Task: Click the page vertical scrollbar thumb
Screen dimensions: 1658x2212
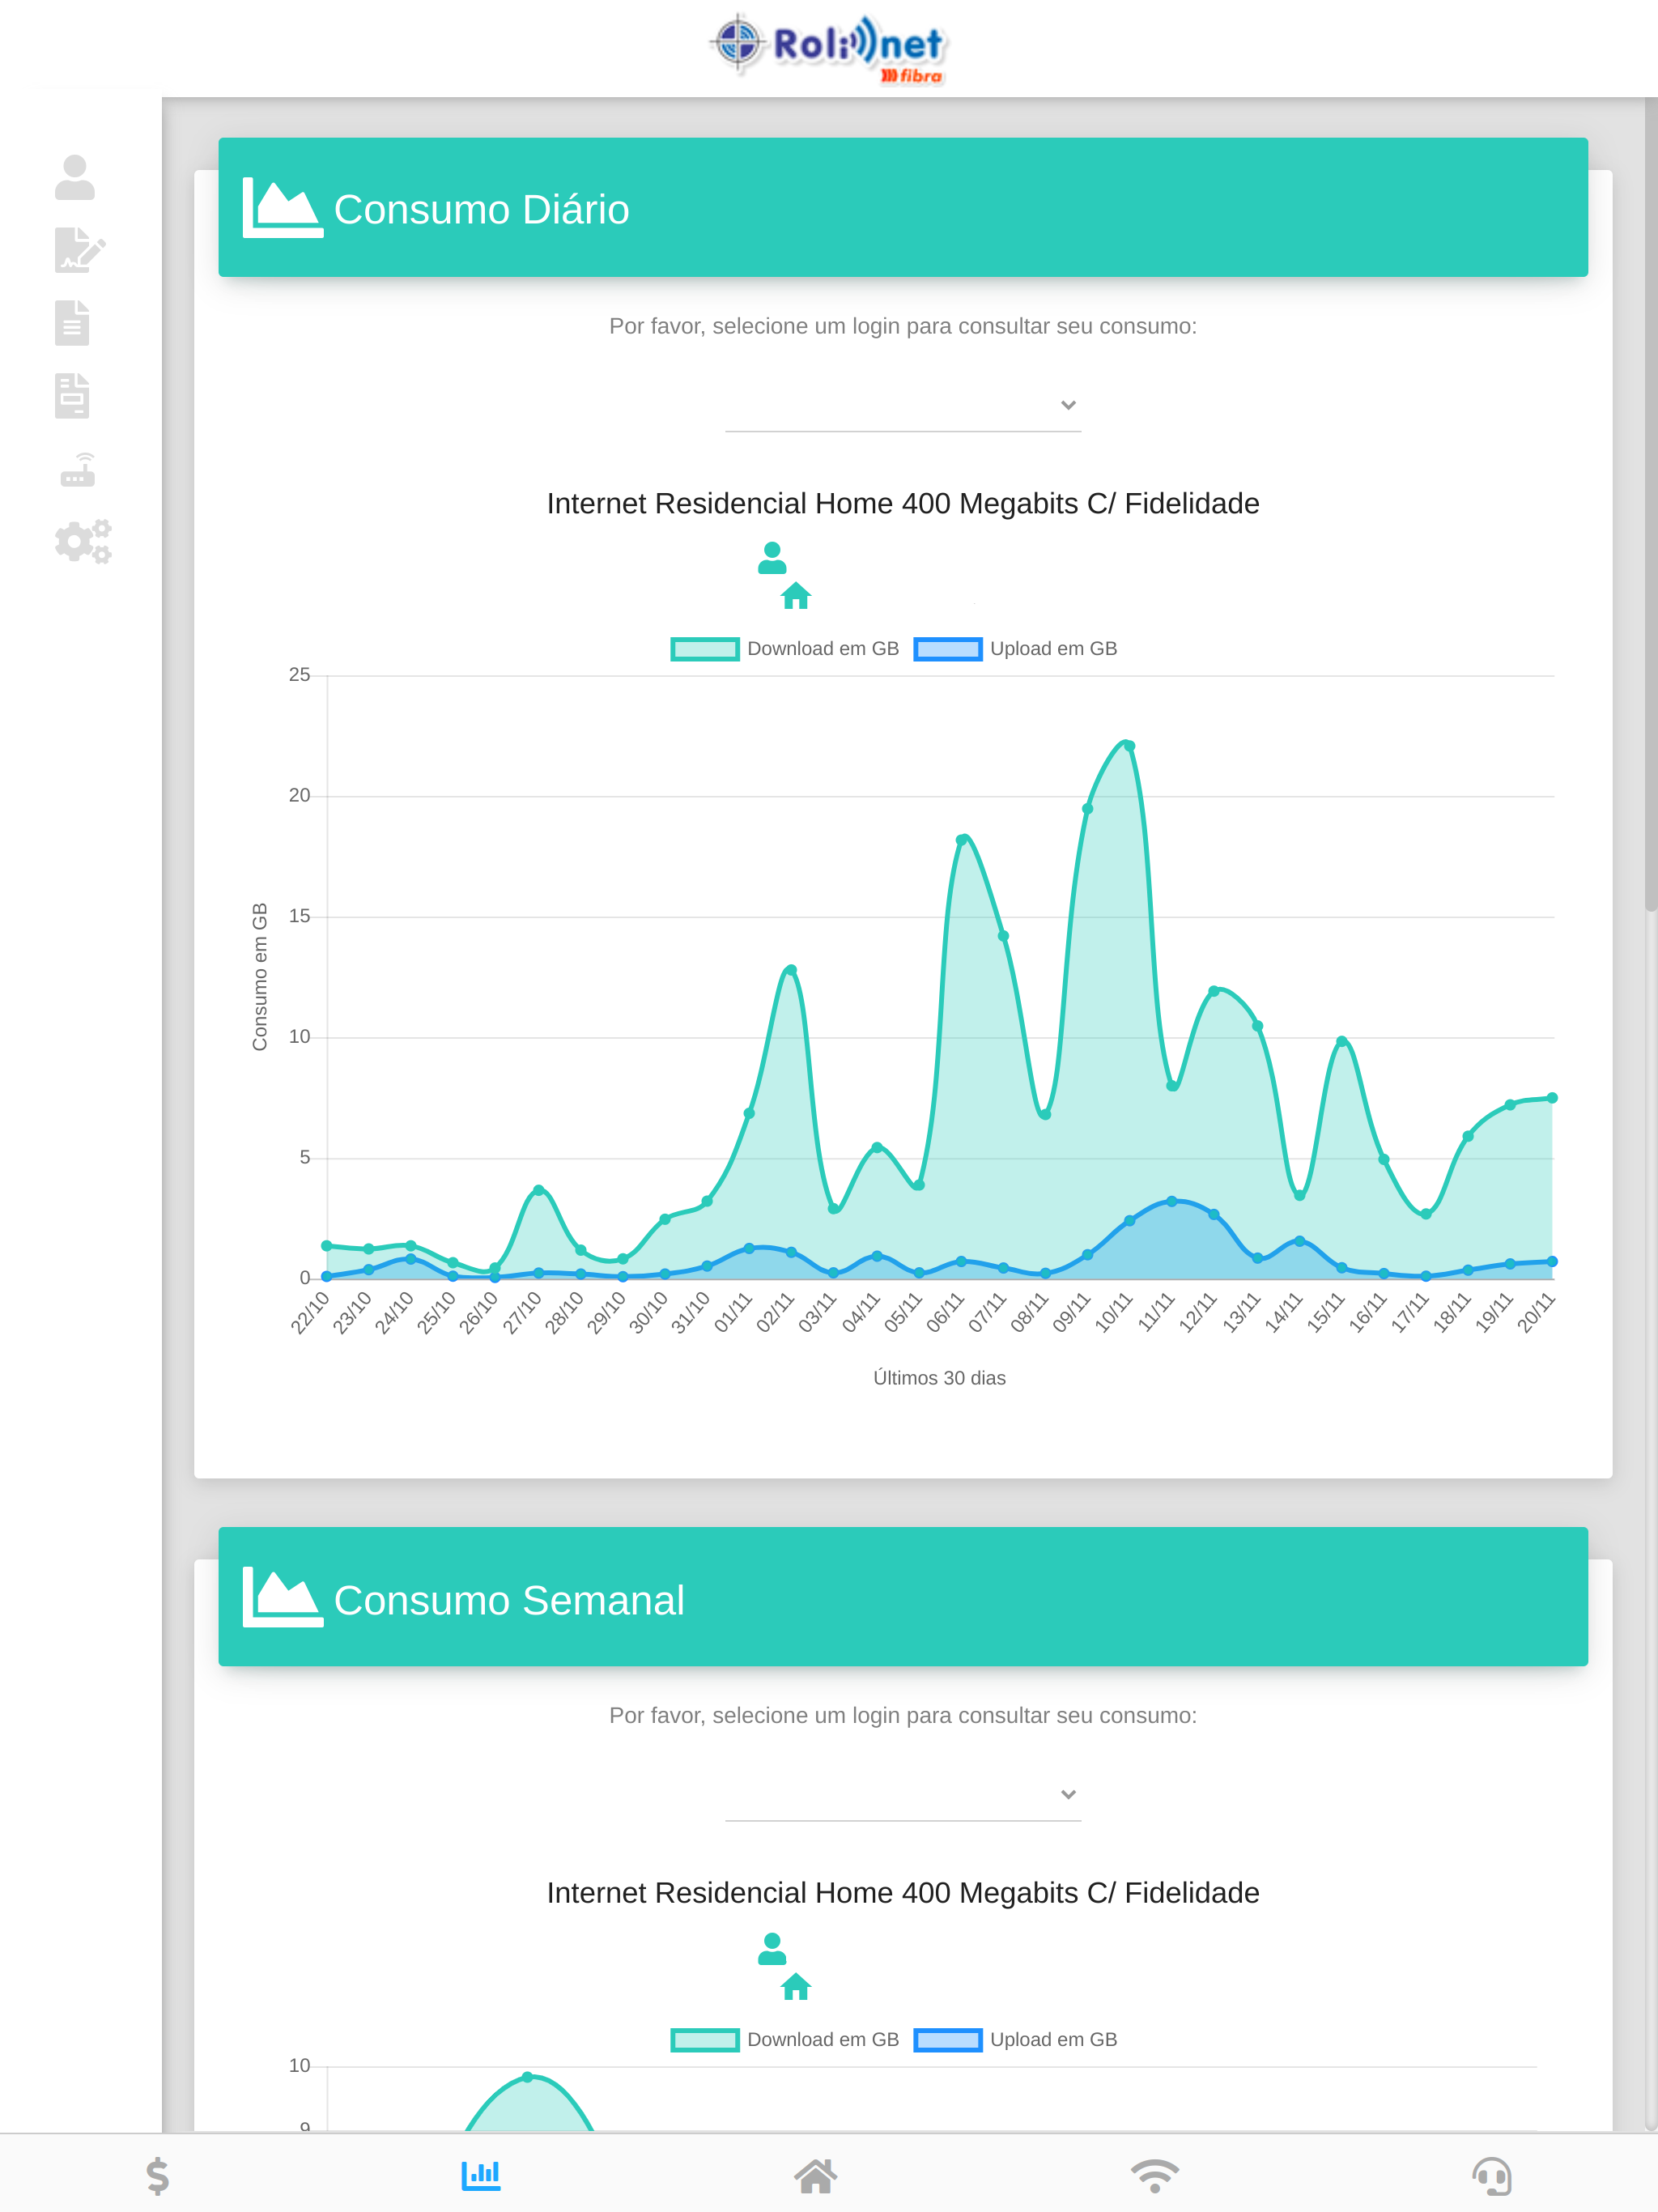Action: click(1650, 504)
